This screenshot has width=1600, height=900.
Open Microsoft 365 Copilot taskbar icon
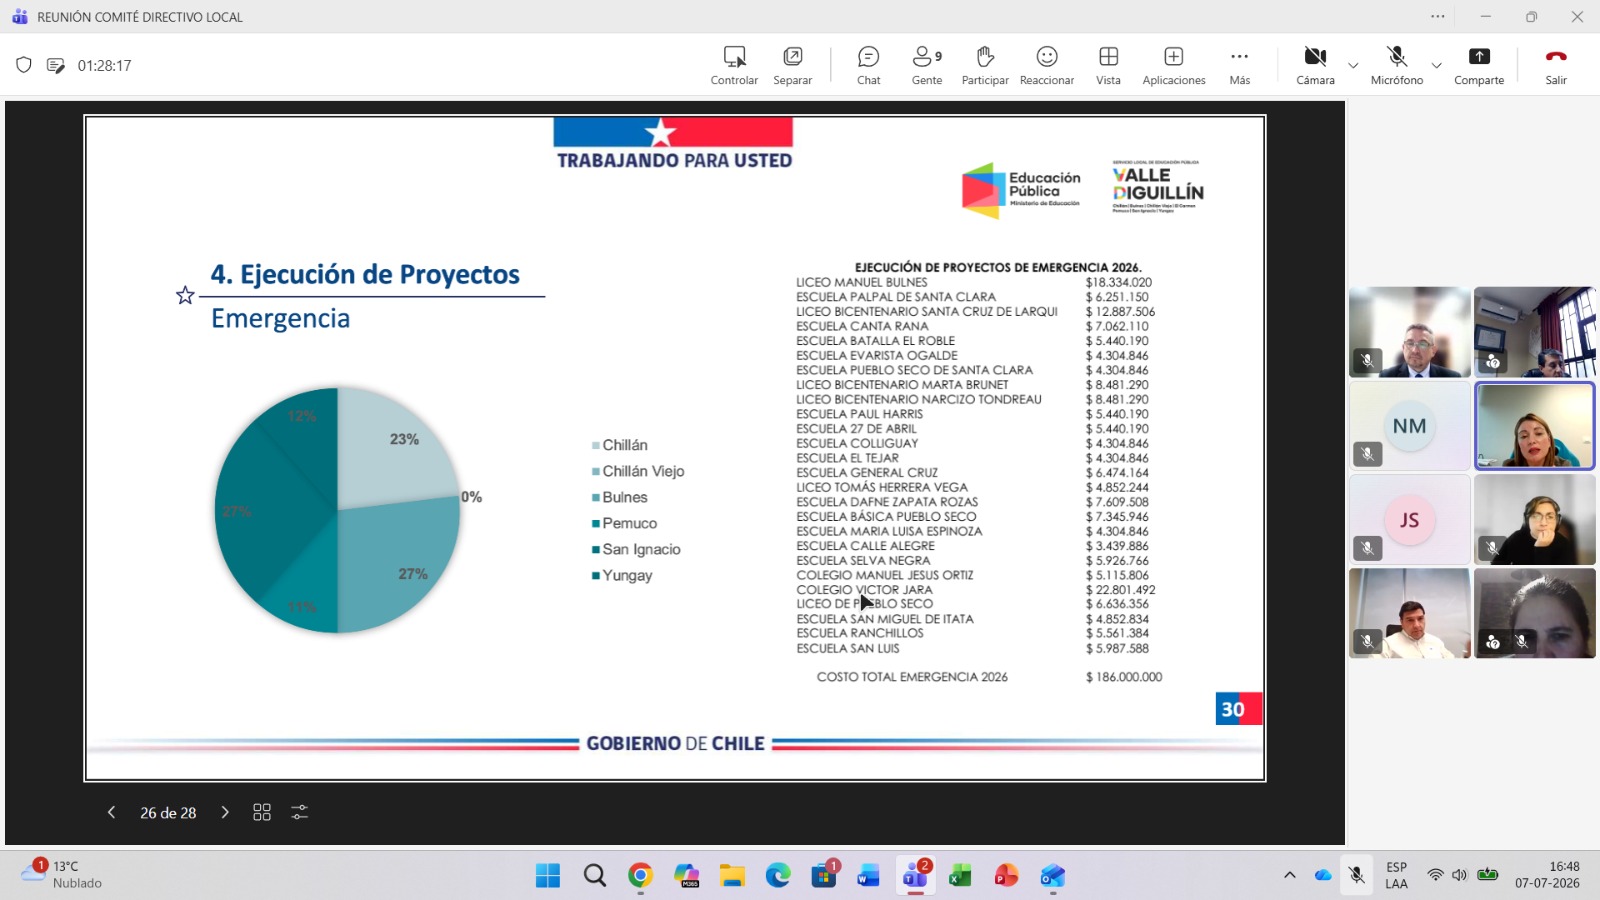(687, 876)
